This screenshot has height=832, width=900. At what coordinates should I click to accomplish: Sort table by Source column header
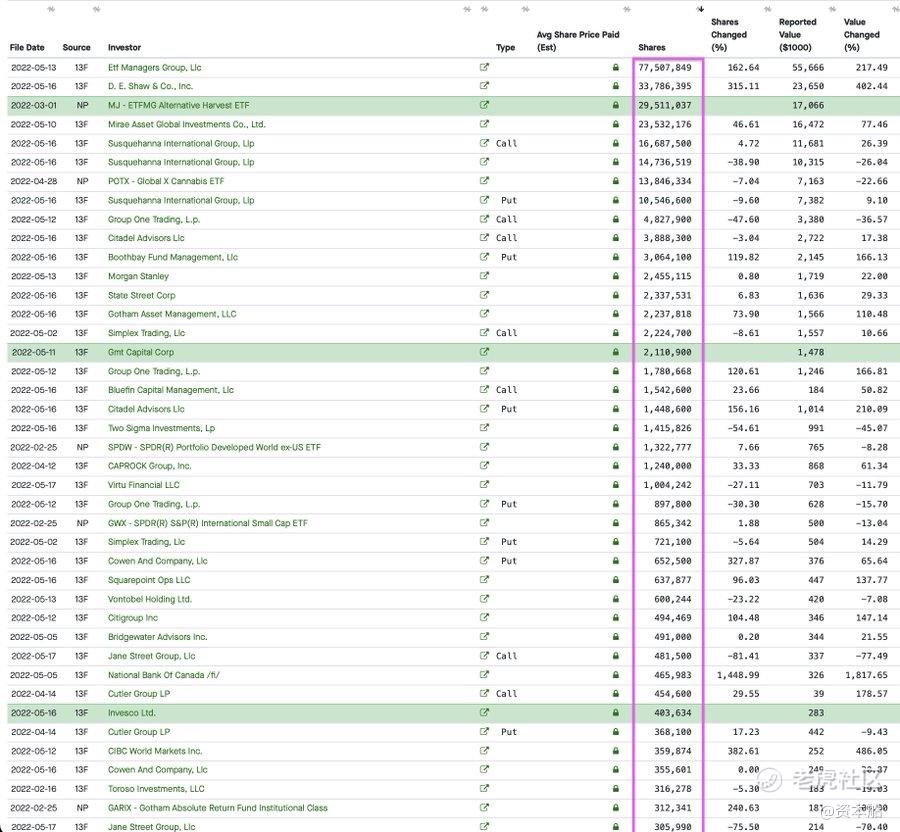[76, 48]
